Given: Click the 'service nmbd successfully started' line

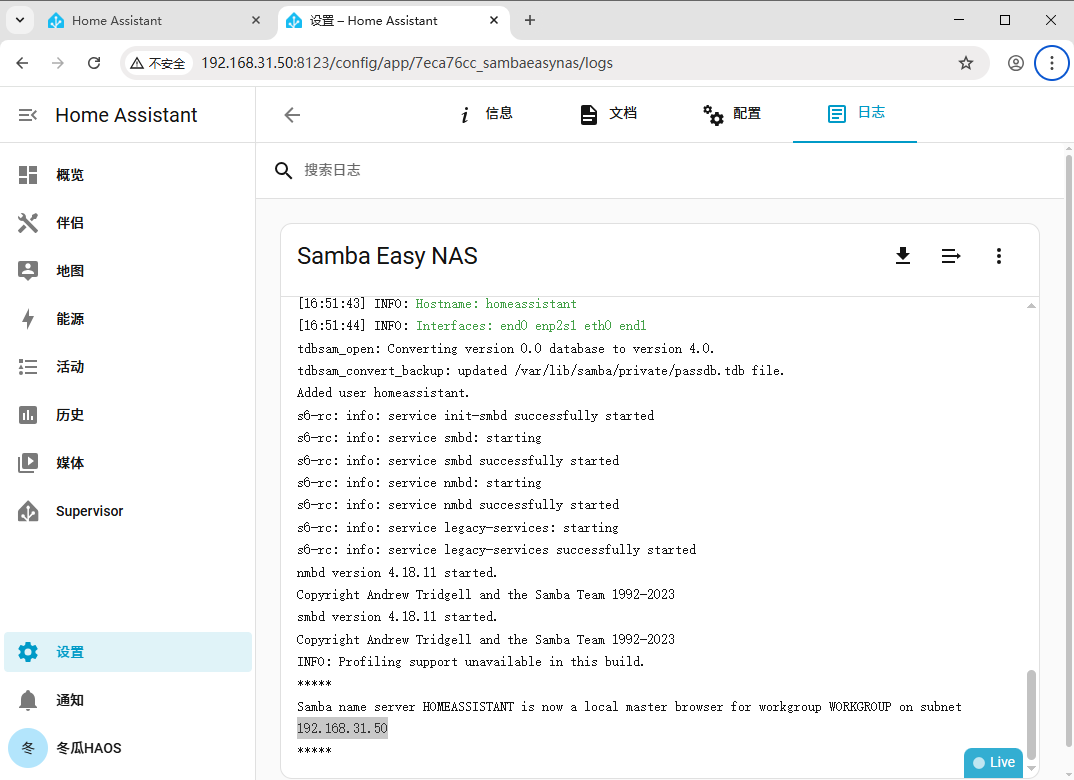Looking at the screenshot, I should click(458, 505).
